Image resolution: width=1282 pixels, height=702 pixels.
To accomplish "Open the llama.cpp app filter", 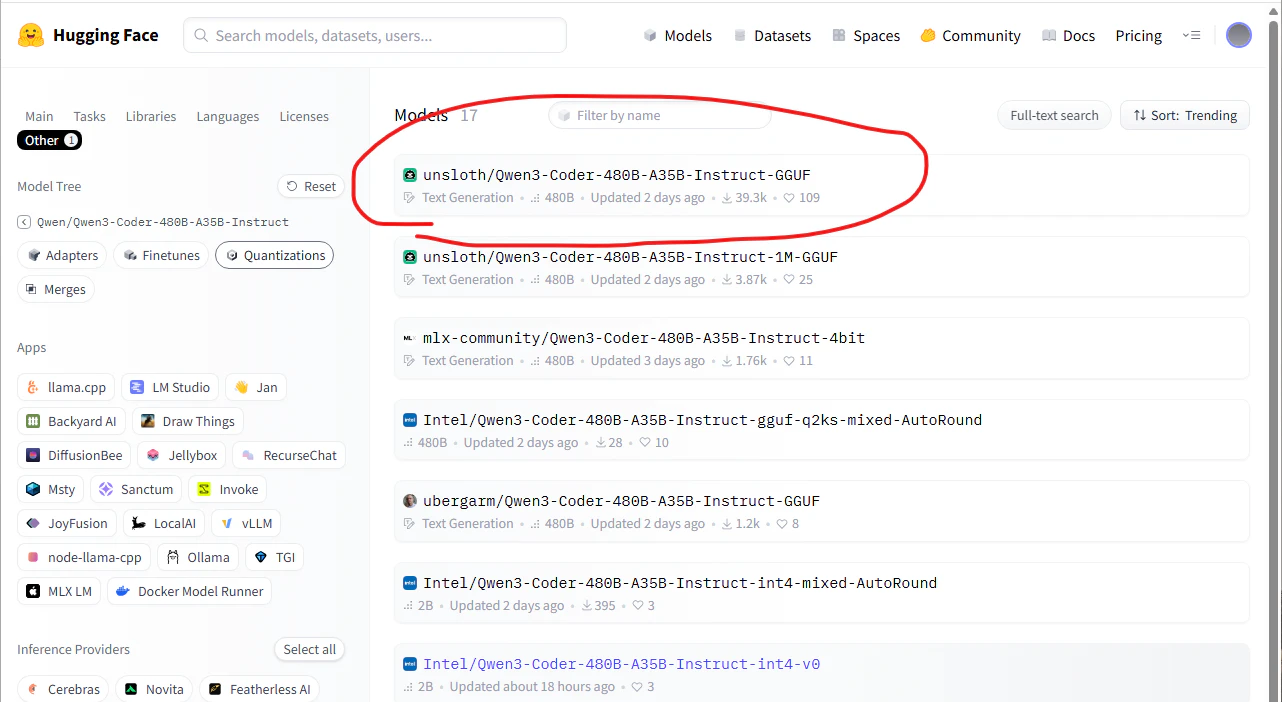I will point(66,387).
